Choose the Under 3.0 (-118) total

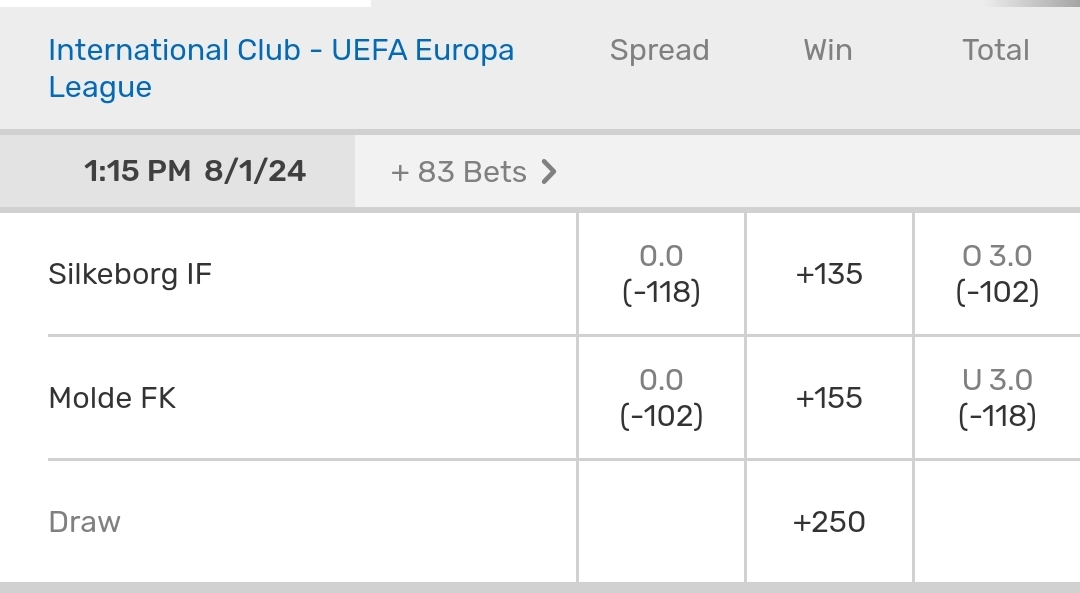pos(997,398)
